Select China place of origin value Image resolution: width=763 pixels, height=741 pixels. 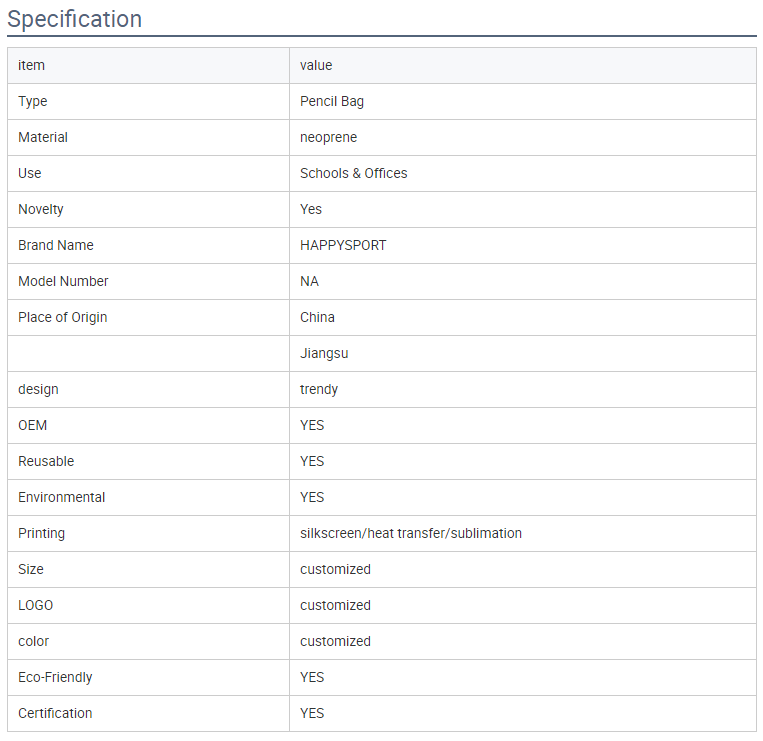pos(317,317)
